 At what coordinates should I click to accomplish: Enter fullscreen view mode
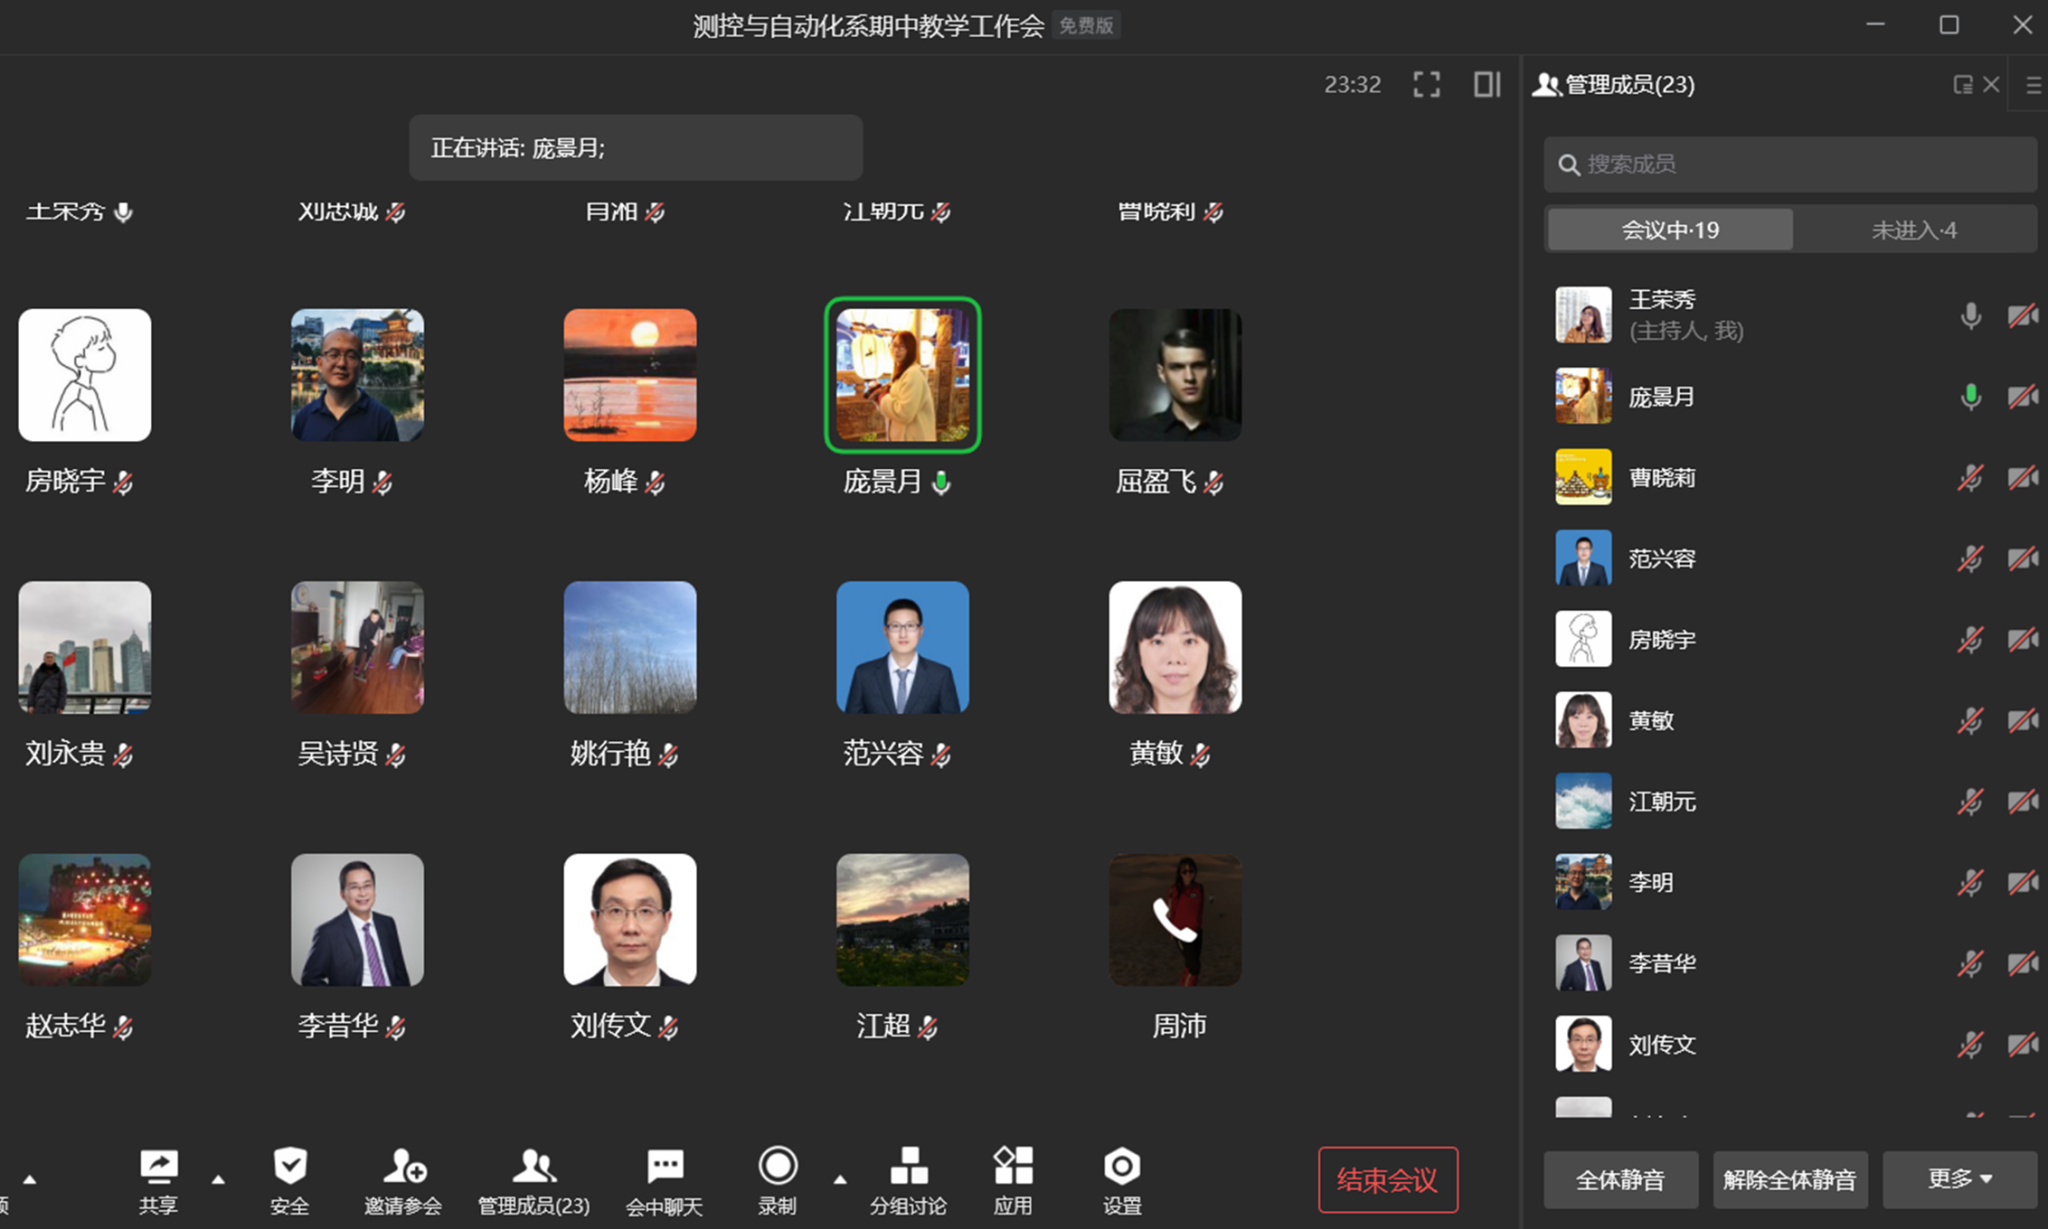[x=1427, y=85]
